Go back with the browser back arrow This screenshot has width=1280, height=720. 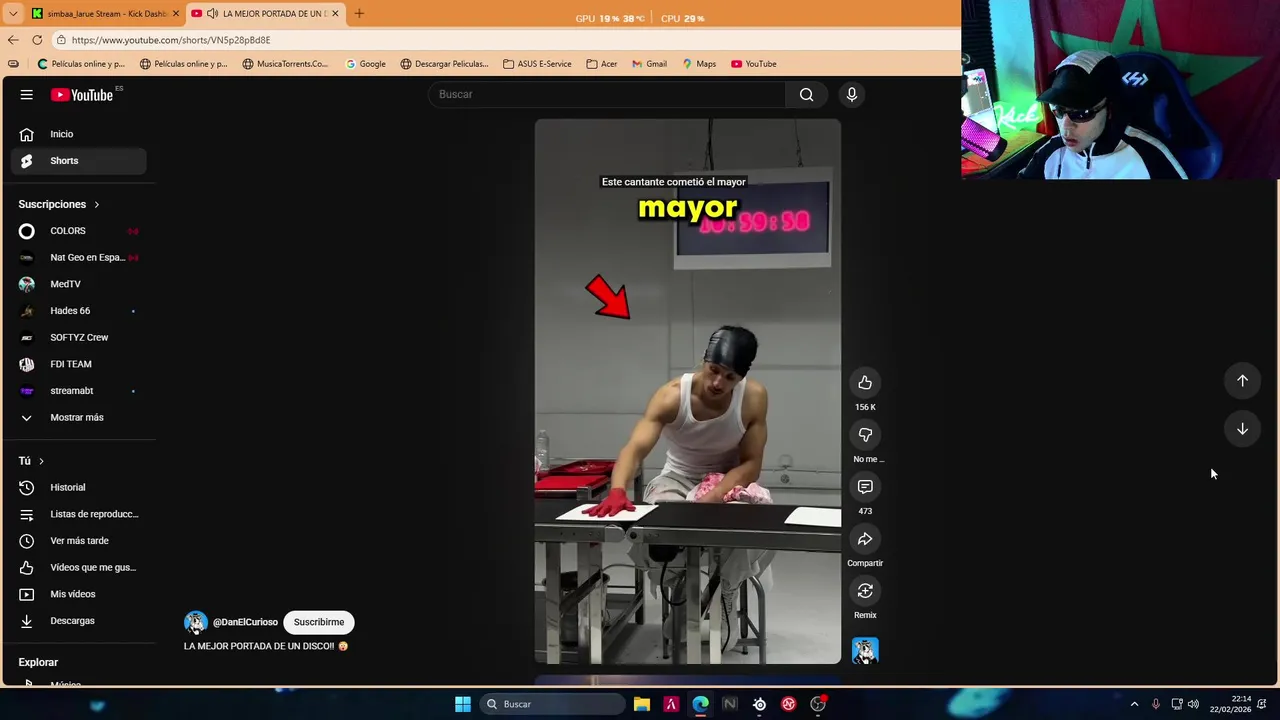point(12,40)
